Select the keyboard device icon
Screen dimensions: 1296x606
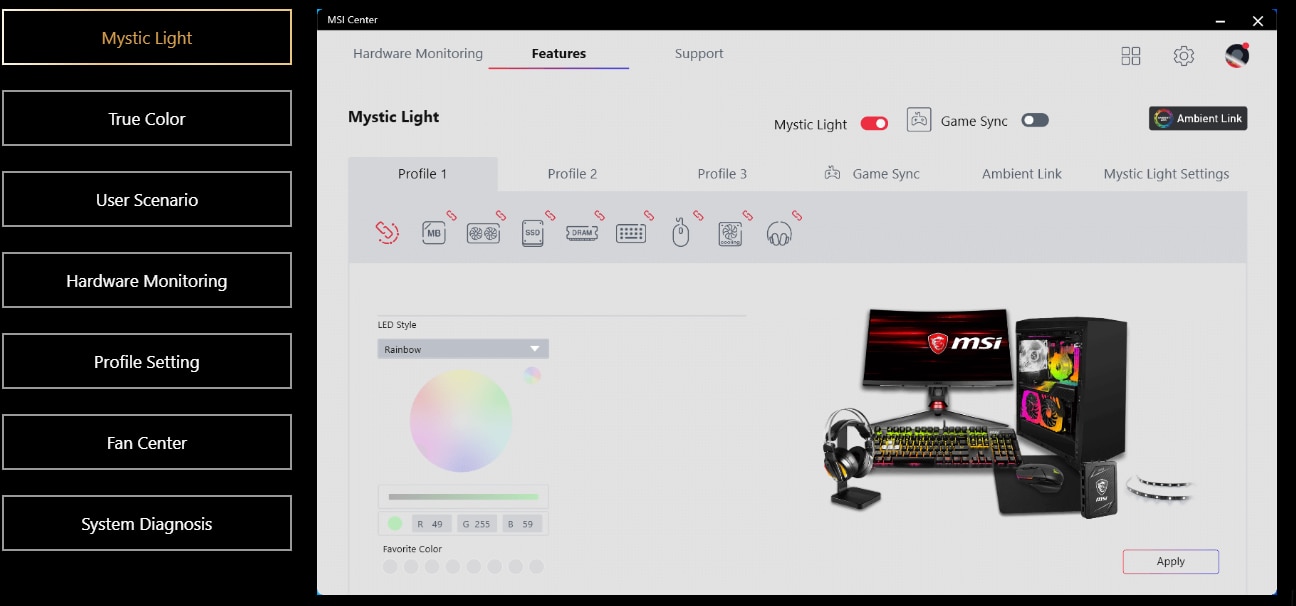(x=631, y=233)
